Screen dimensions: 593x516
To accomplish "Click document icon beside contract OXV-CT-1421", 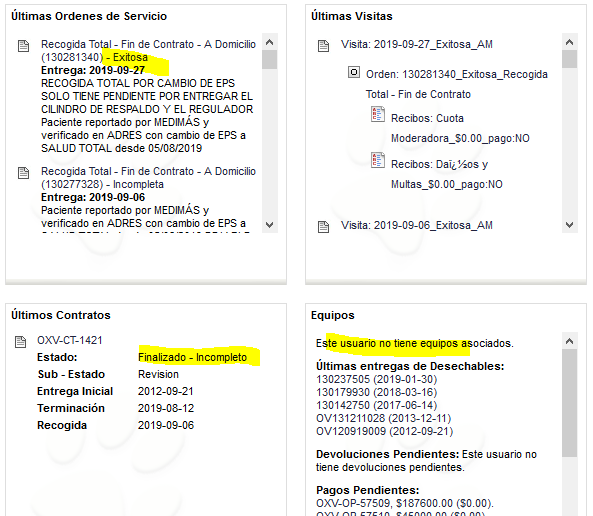I will click(x=20, y=342).
